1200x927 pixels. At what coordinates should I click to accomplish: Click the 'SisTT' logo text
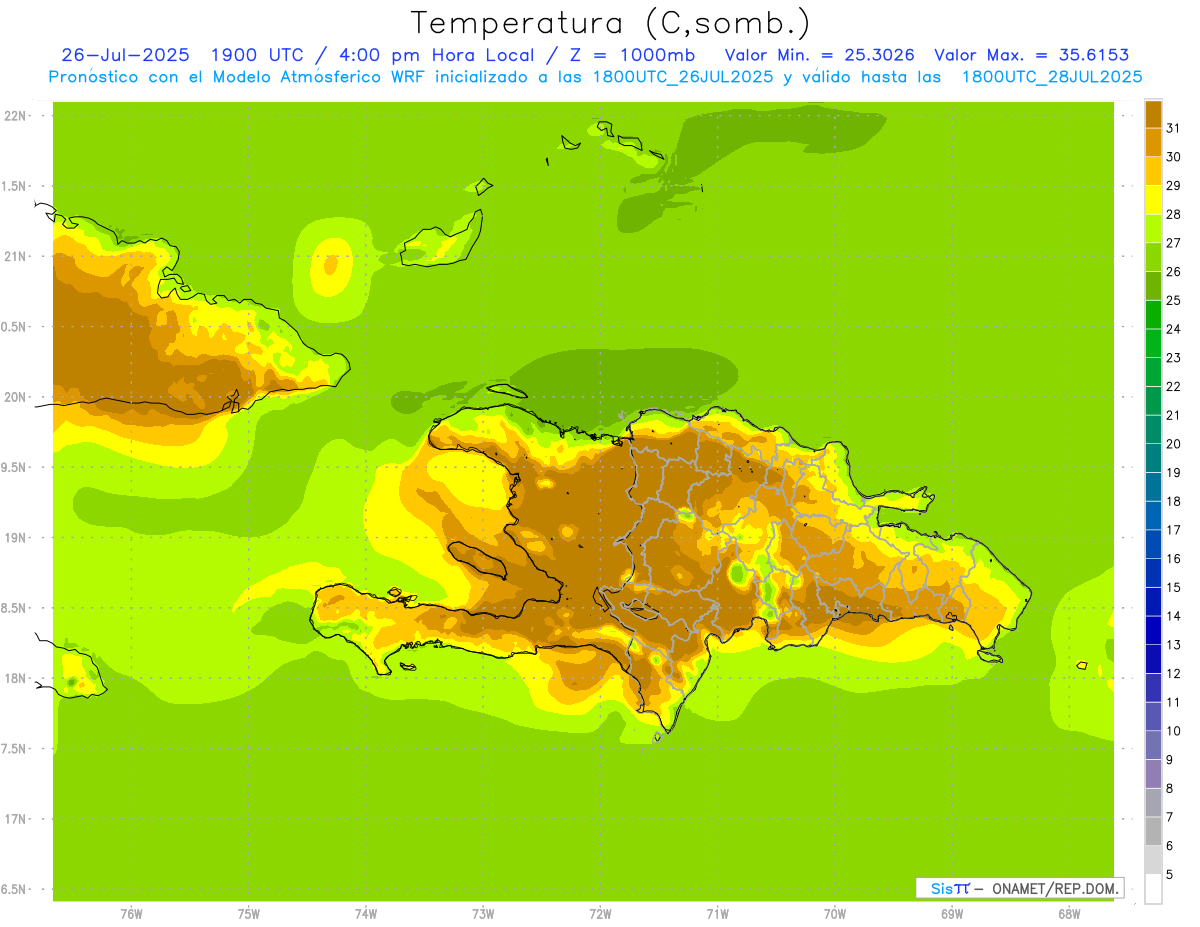click(x=949, y=888)
